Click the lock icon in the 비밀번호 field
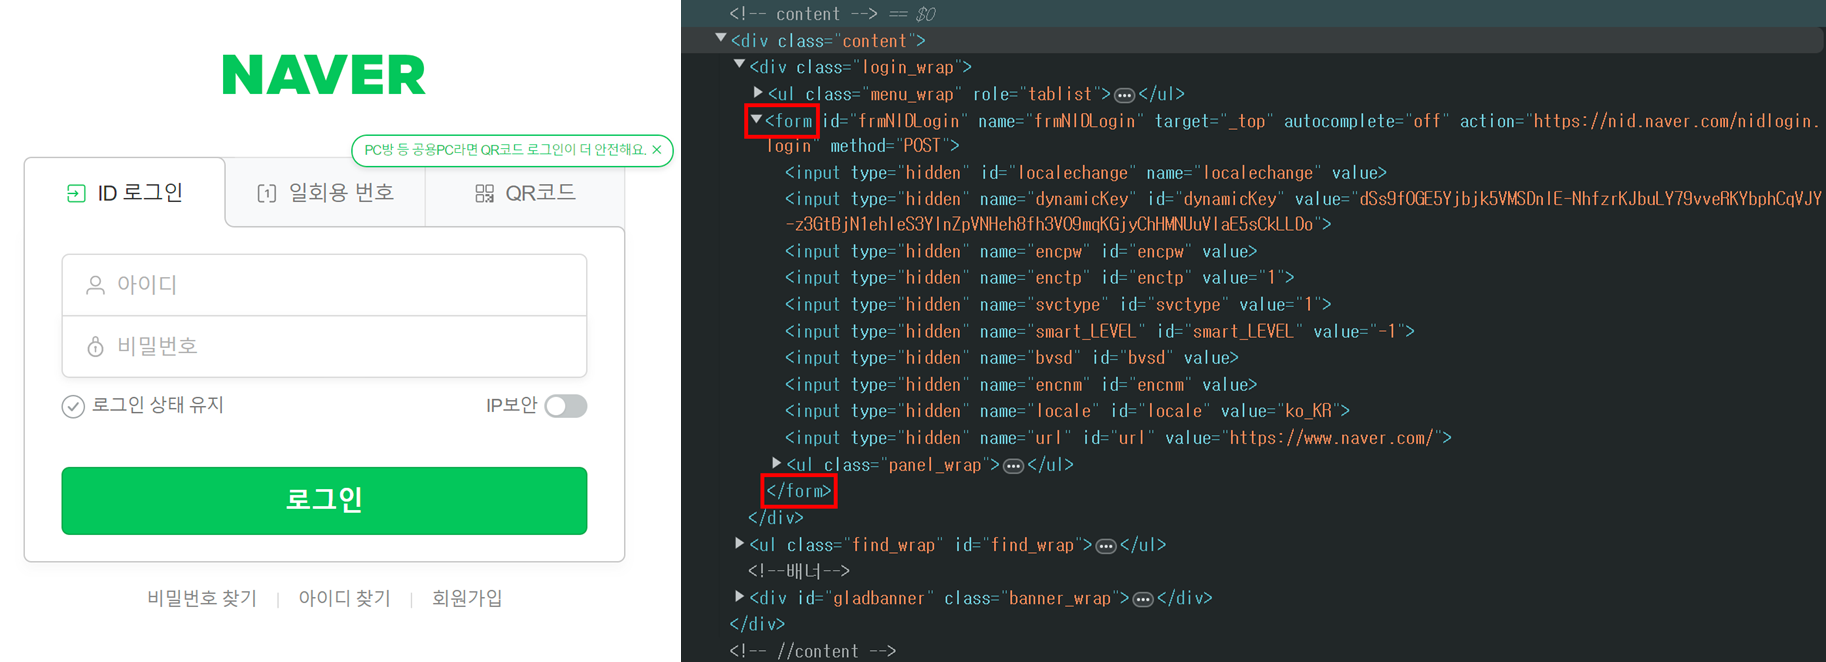1826x662 pixels. (x=95, y=346)
